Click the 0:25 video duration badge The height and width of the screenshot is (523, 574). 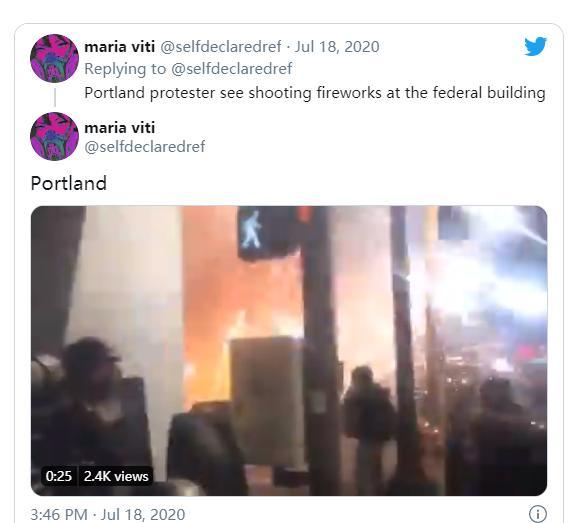point(59,476)
